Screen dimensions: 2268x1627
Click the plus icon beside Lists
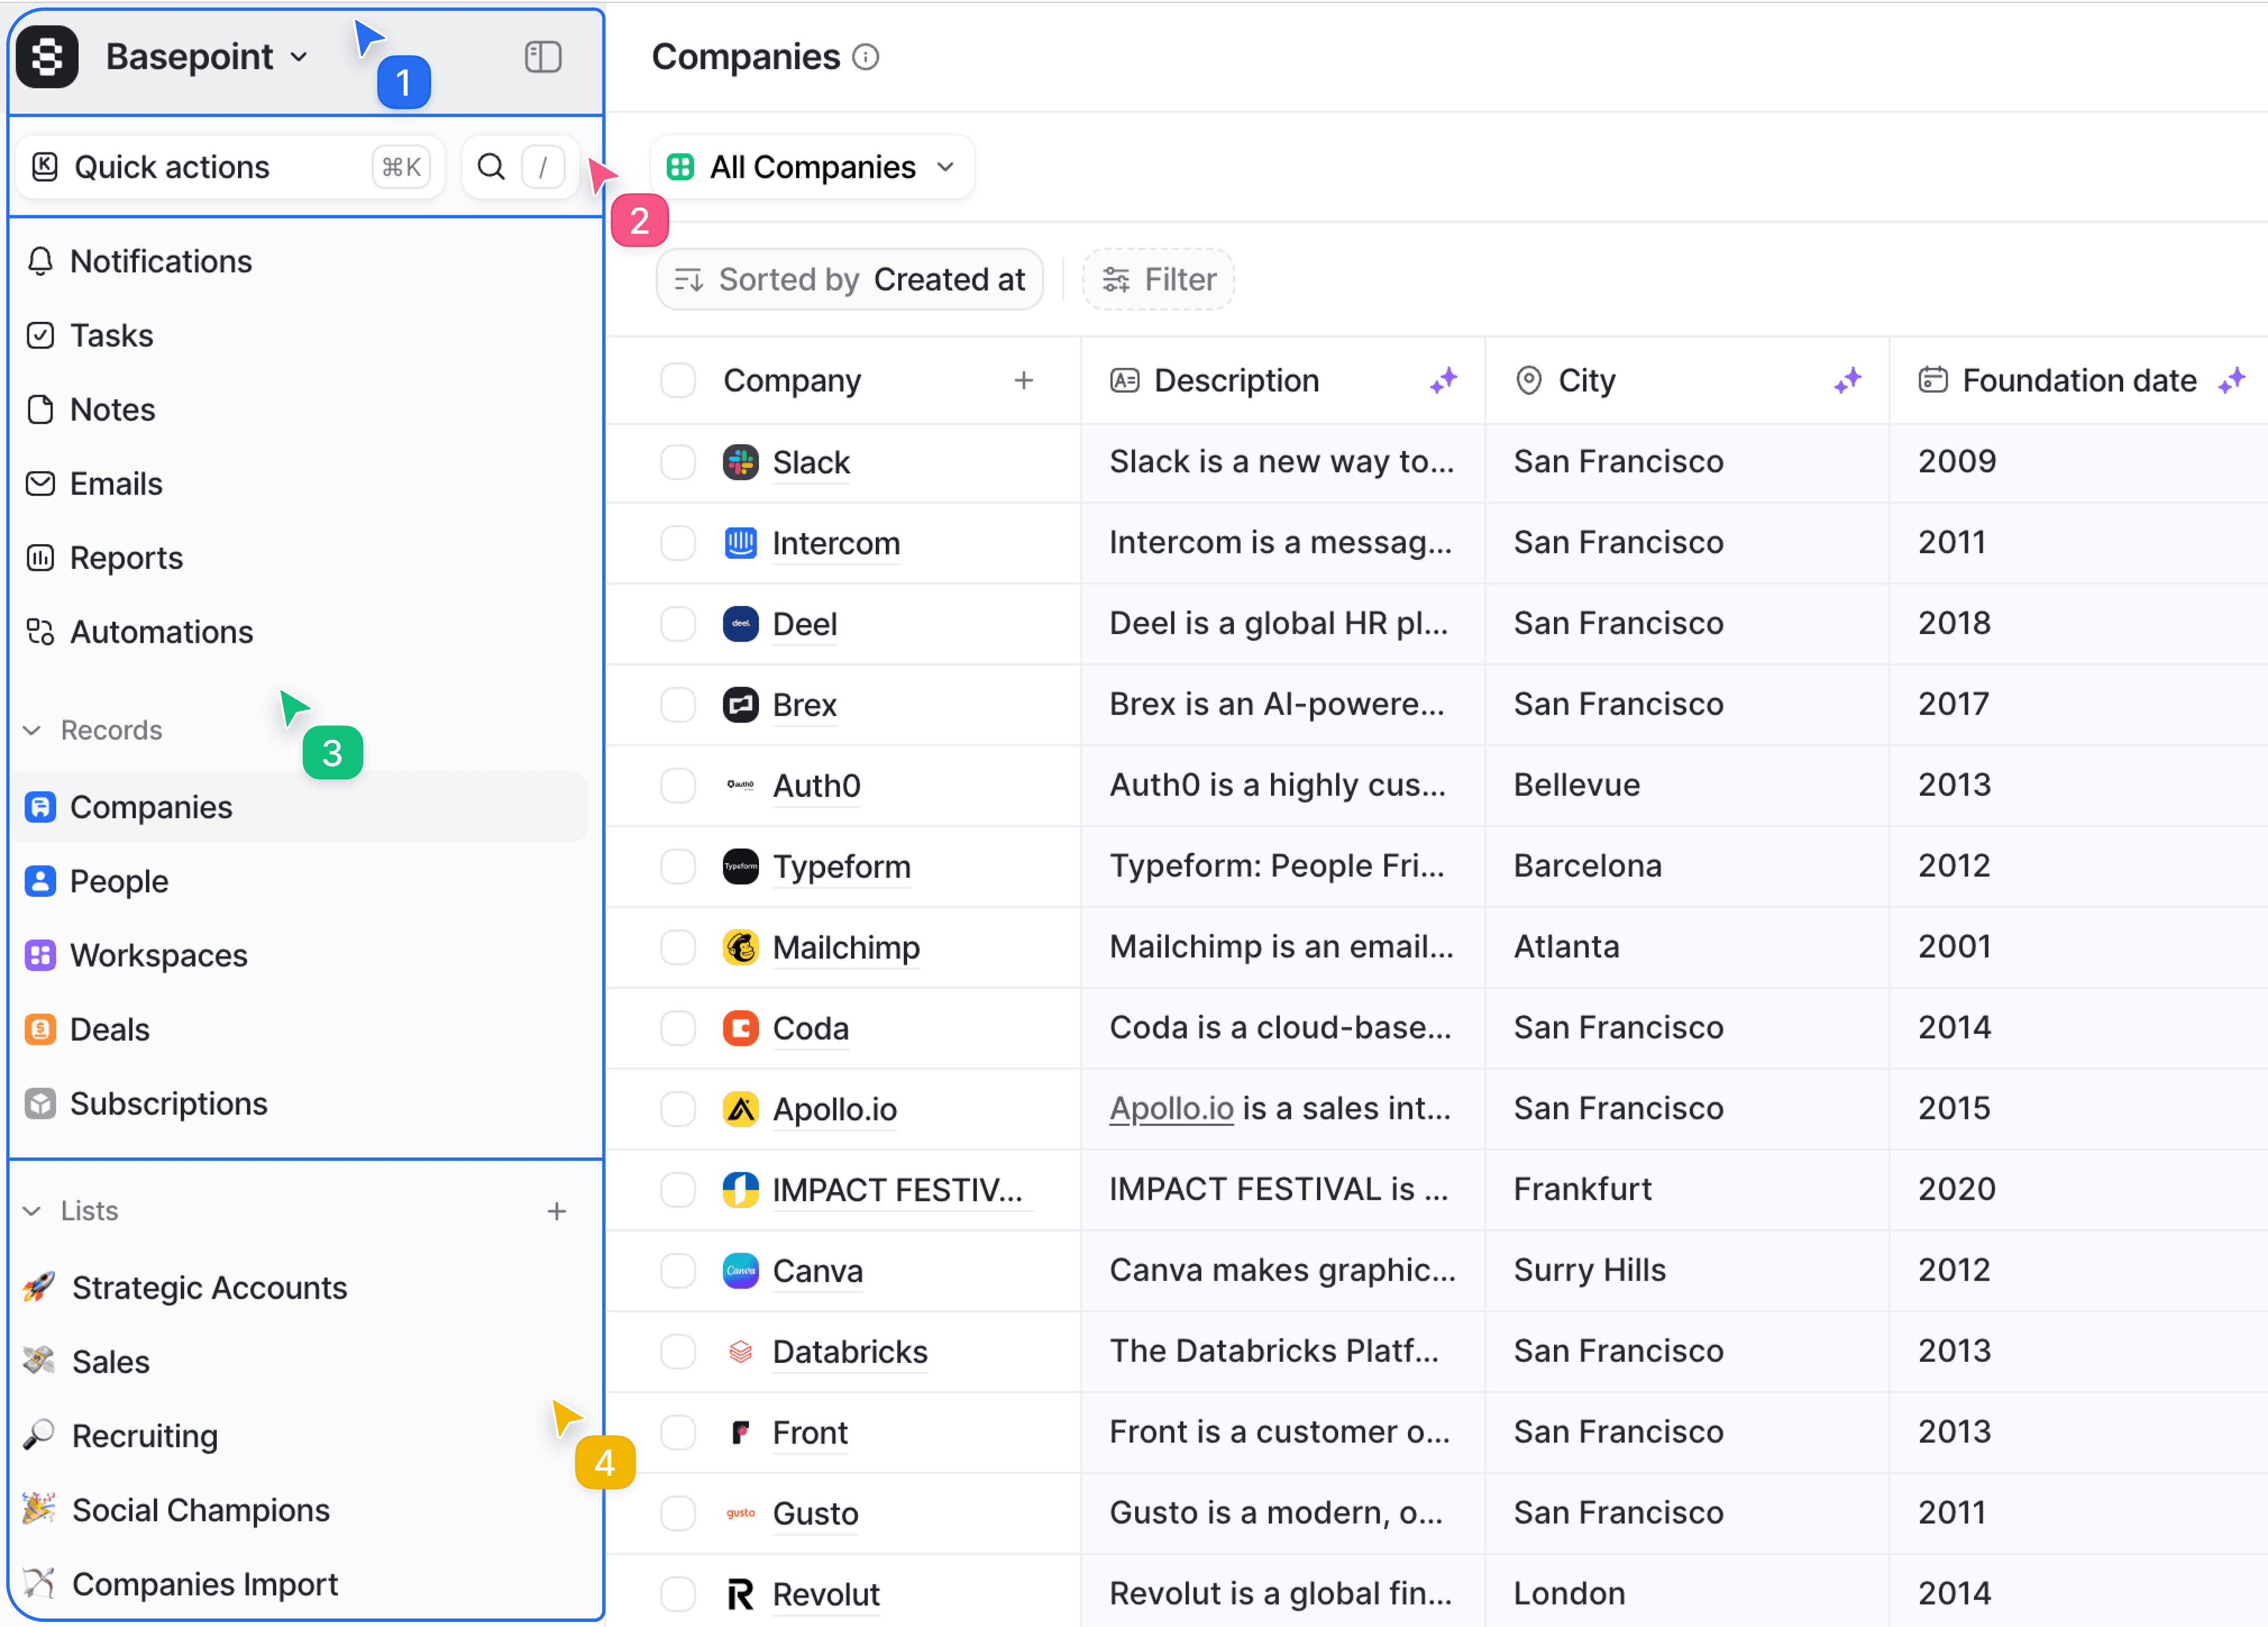click(x=557, y=1211)
